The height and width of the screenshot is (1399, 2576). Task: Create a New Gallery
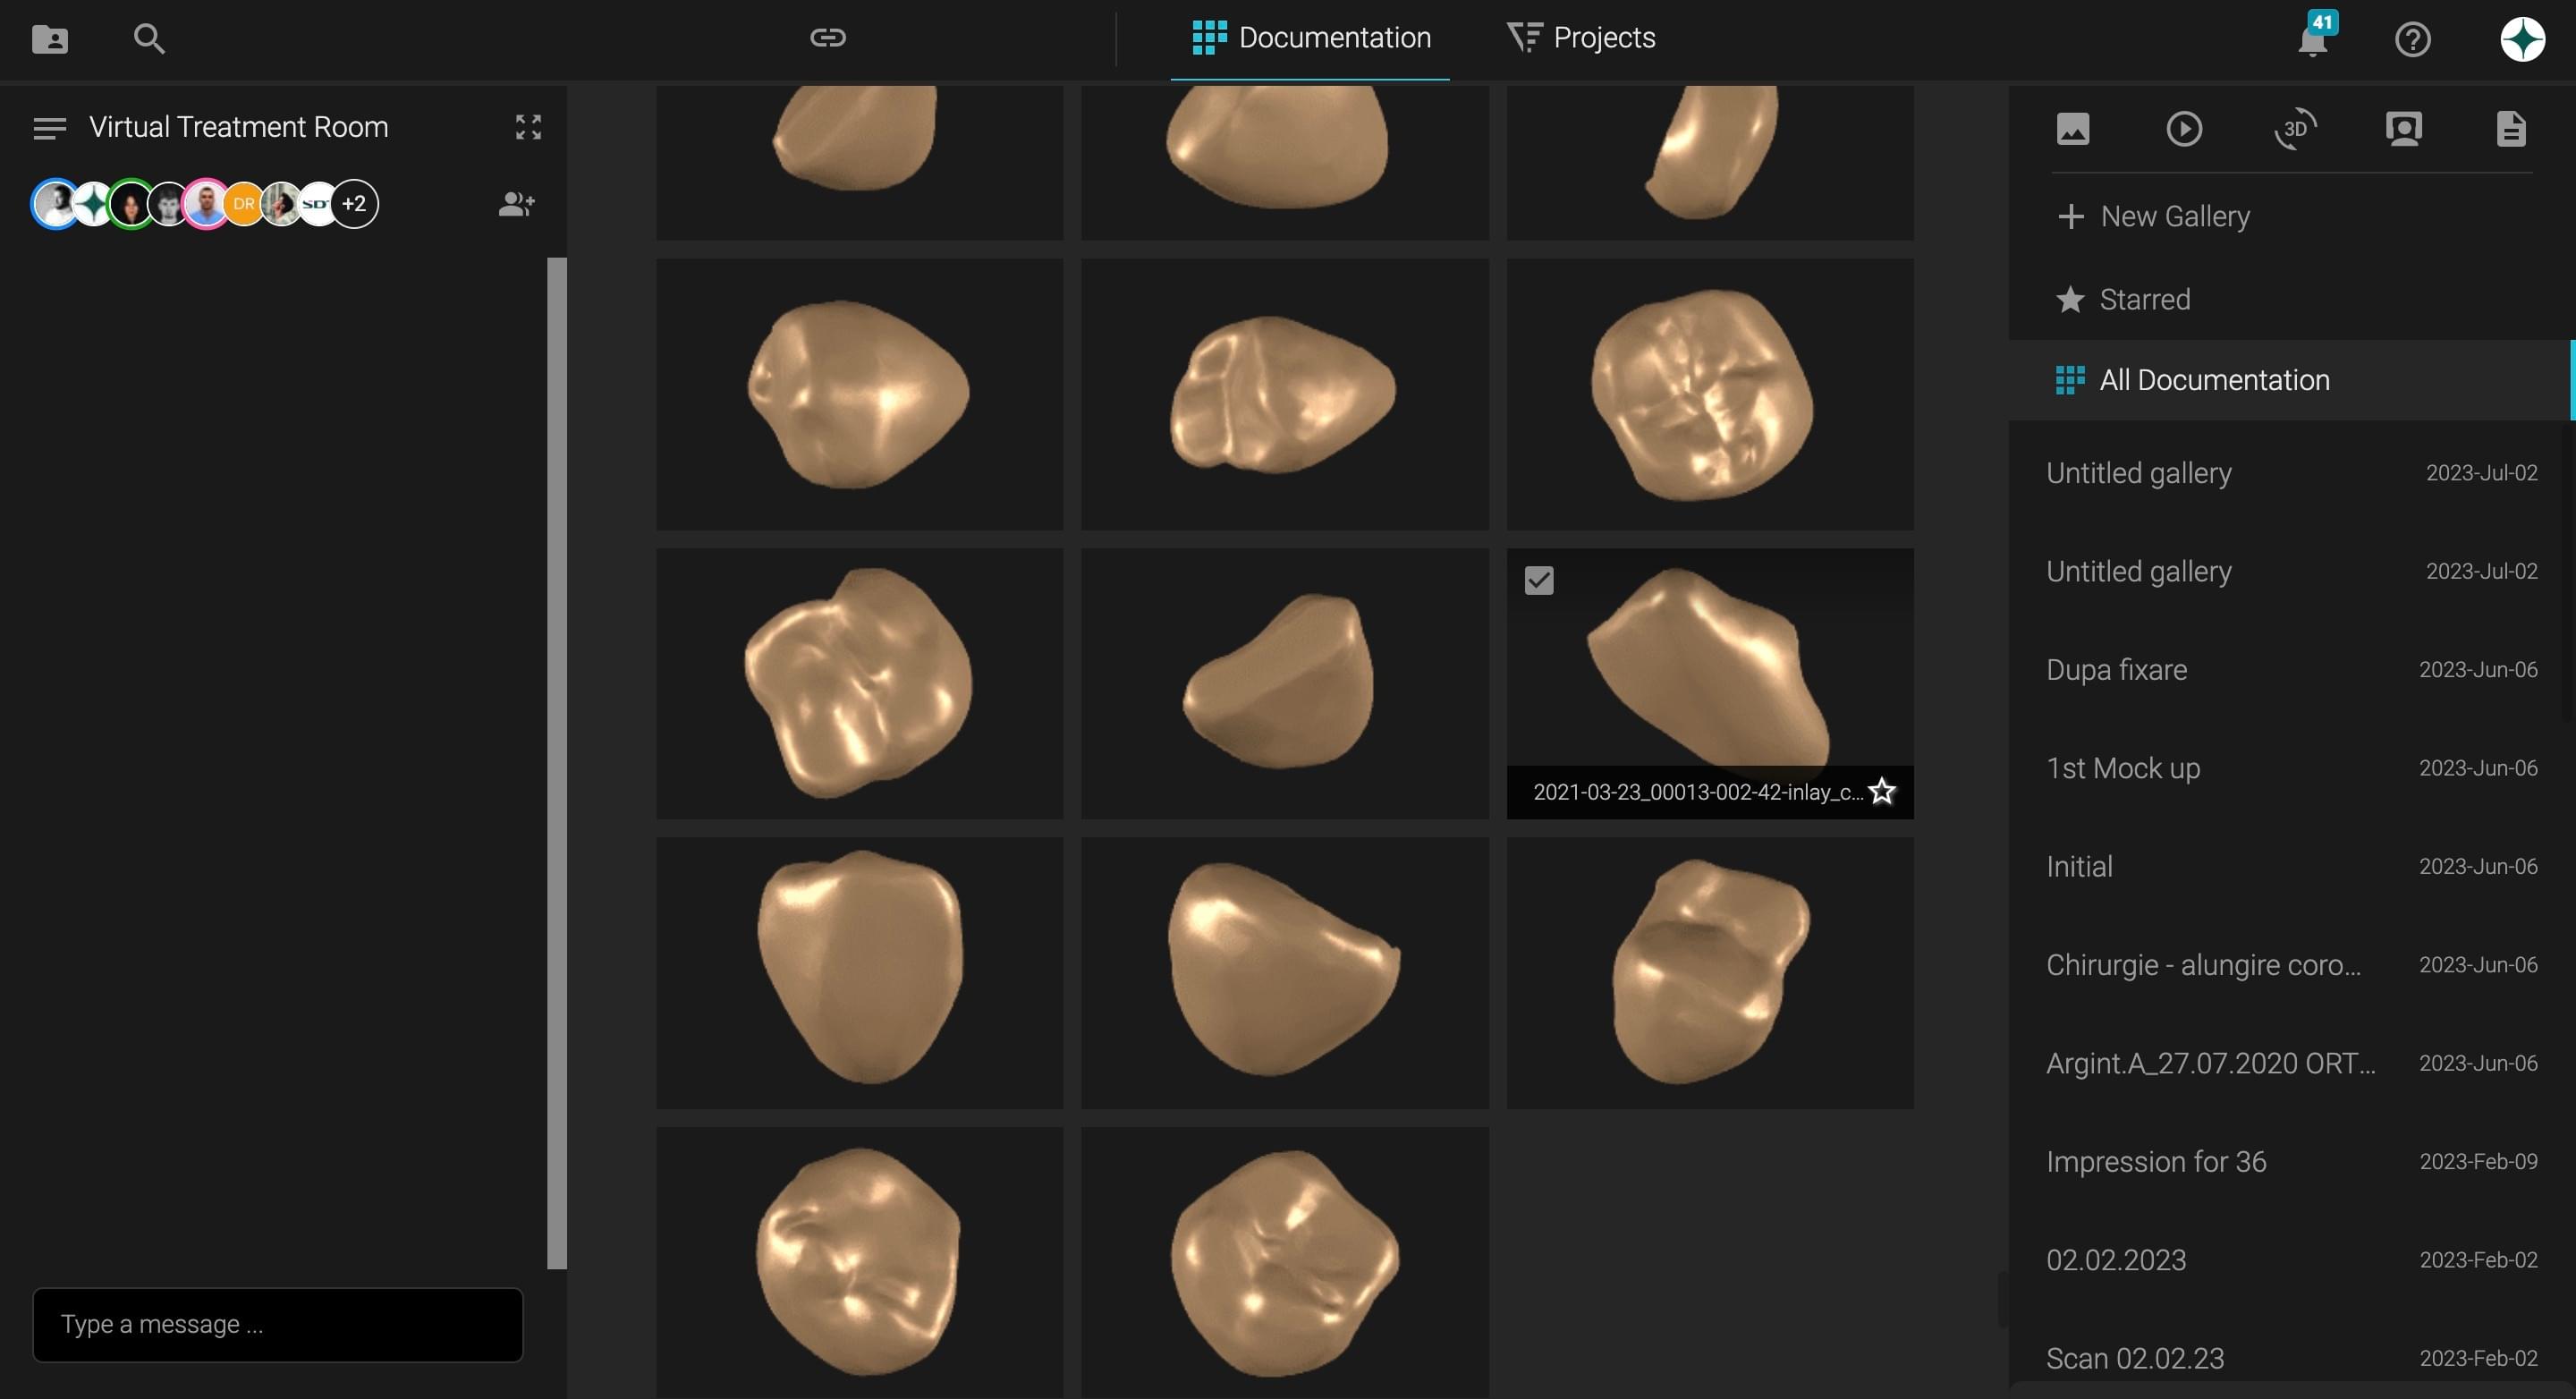[2153, 216]
